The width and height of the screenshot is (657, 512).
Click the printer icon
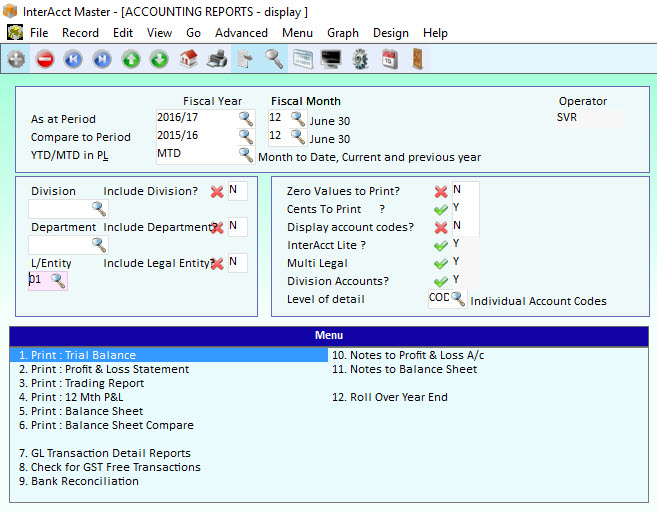click(217, 59)
